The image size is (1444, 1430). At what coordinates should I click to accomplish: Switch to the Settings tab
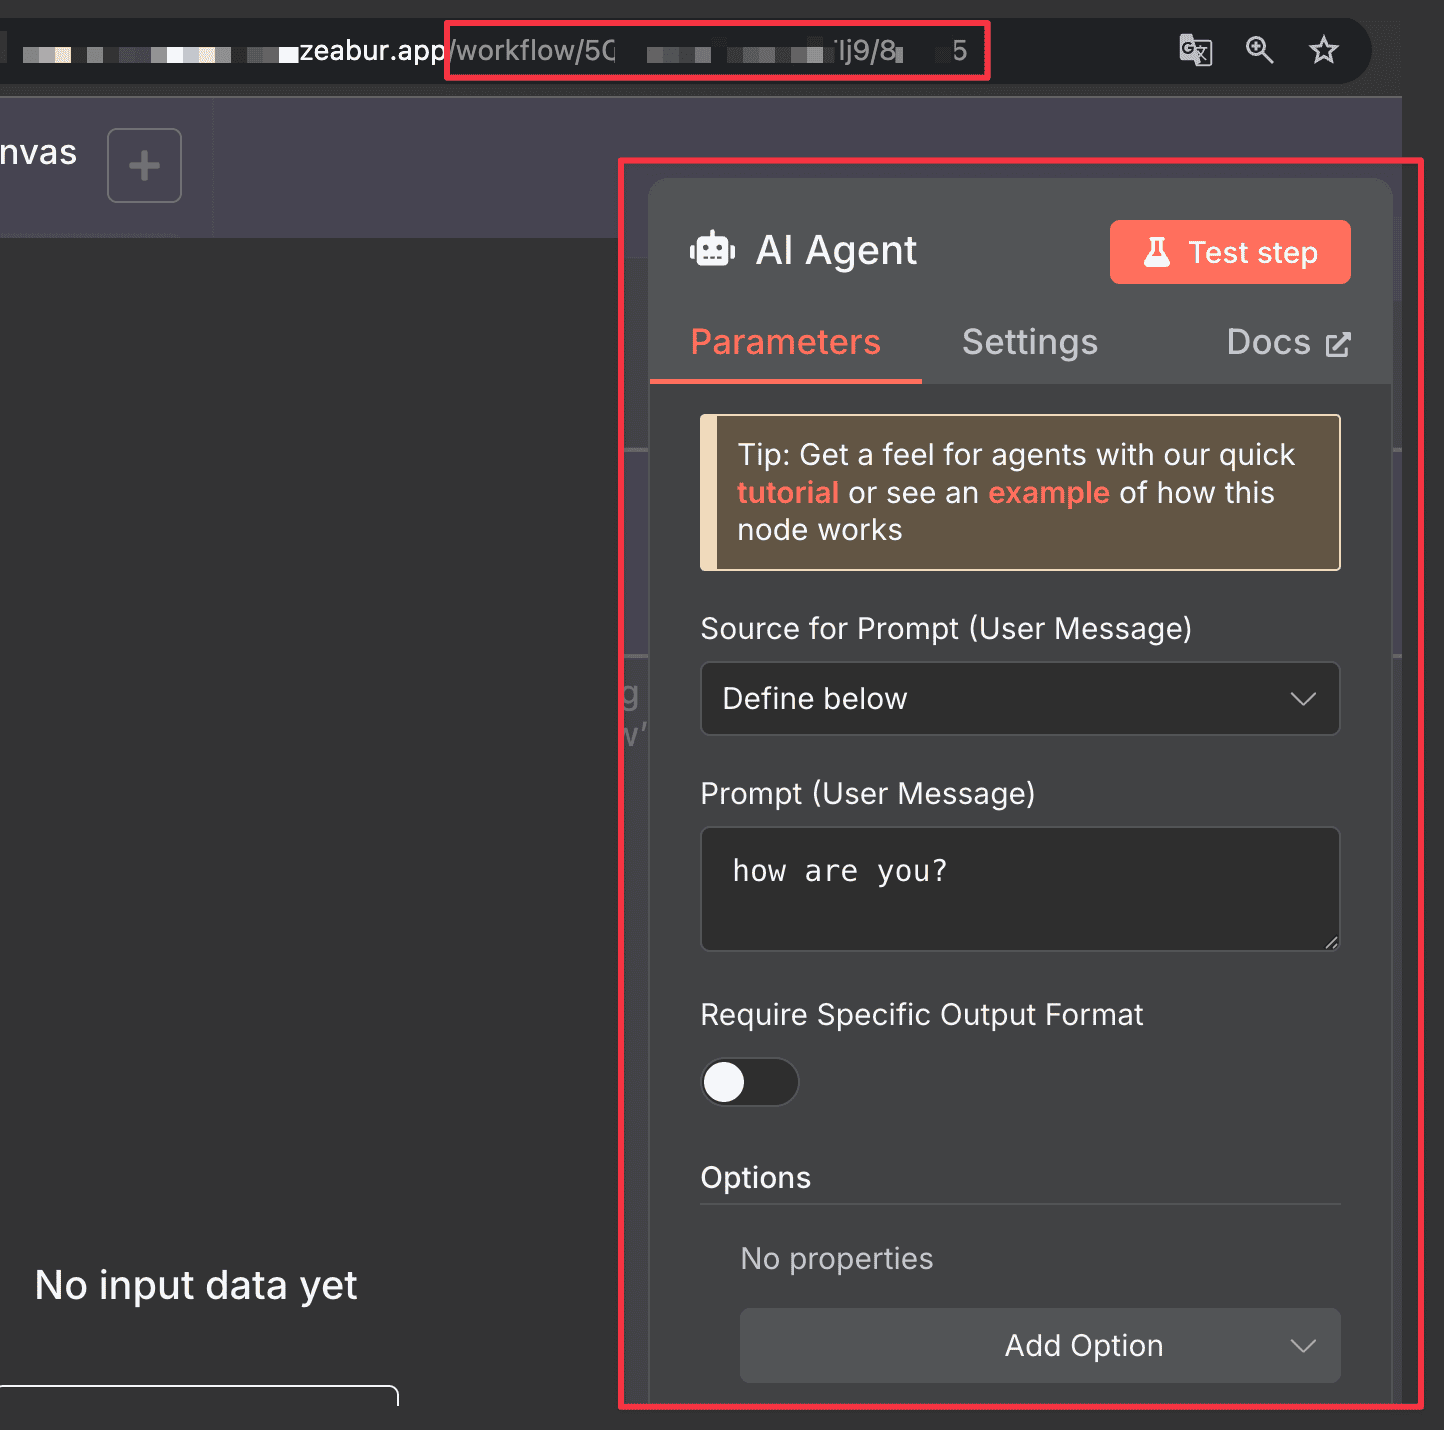(1029, 342)
